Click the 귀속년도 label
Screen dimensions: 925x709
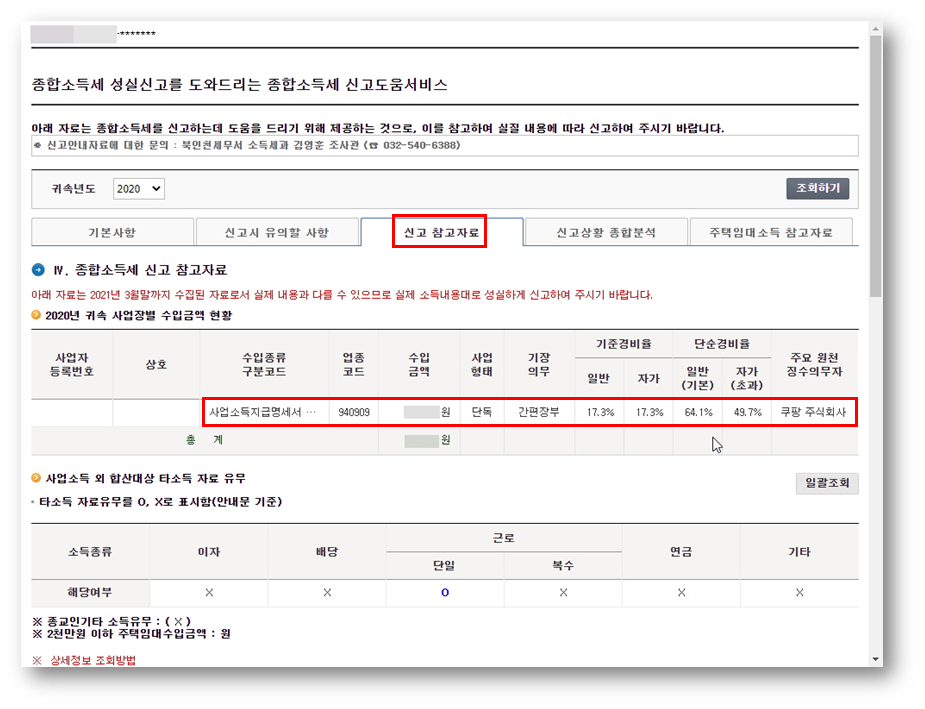(x=73, y=189)
